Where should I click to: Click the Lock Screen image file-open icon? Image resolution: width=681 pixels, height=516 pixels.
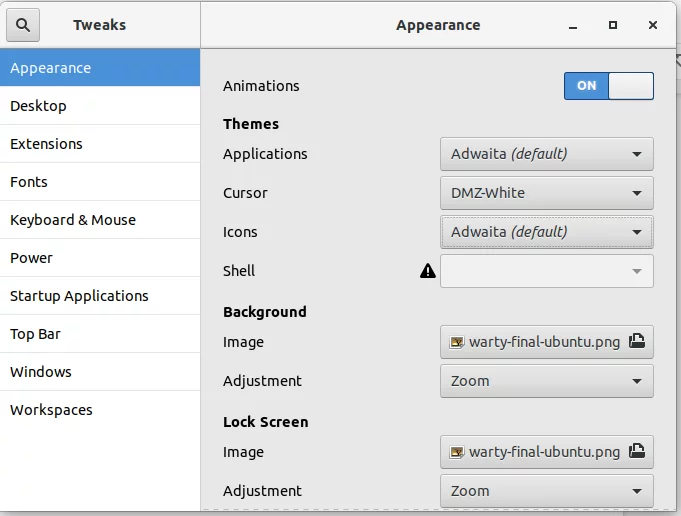[x=638, y=452]
